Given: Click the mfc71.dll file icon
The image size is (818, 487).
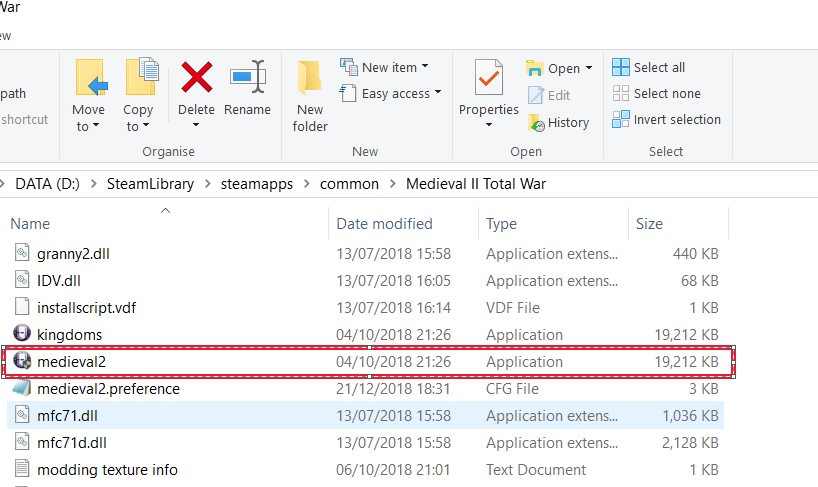Looking at the screenshot, I should 22,415.
